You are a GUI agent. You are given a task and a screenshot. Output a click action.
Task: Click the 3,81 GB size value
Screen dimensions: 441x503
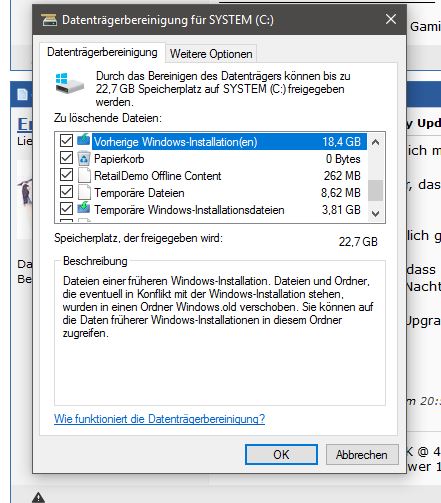(341, 210)
